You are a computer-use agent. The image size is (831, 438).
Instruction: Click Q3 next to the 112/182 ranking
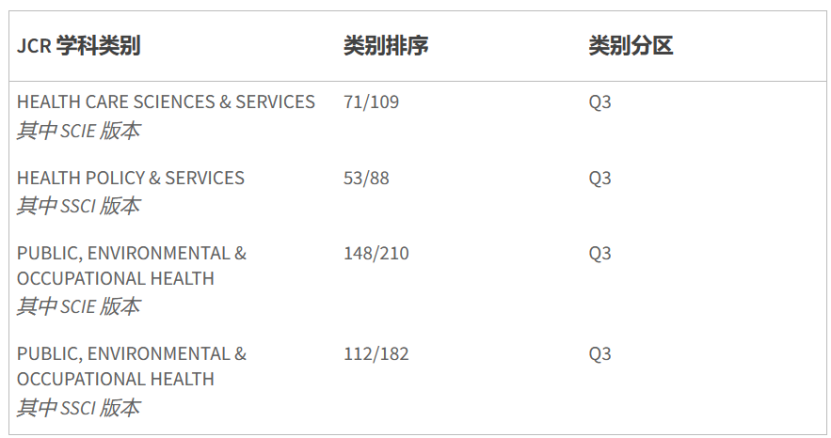600,354
